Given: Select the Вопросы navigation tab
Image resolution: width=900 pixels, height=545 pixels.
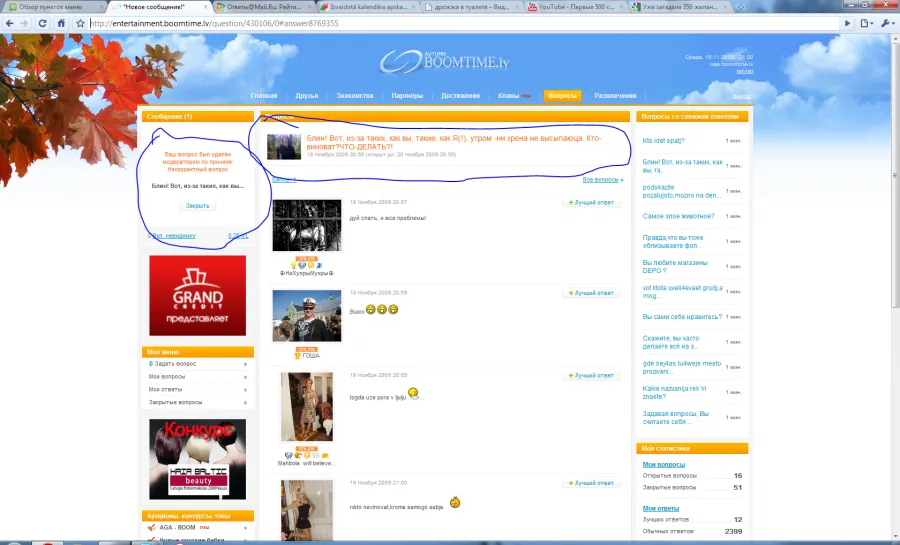Looking at the screenshot, I should pos(562,96).
